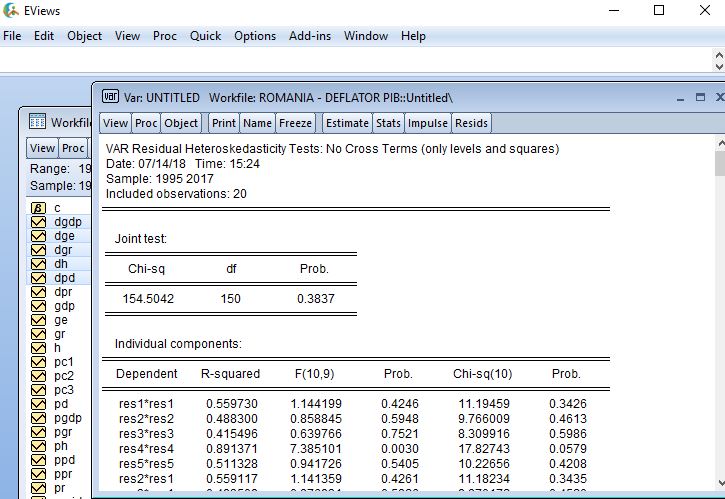The image size is (725, 499).
Task: Click the Workfile window grid icon
Action: tap(38, 122)
